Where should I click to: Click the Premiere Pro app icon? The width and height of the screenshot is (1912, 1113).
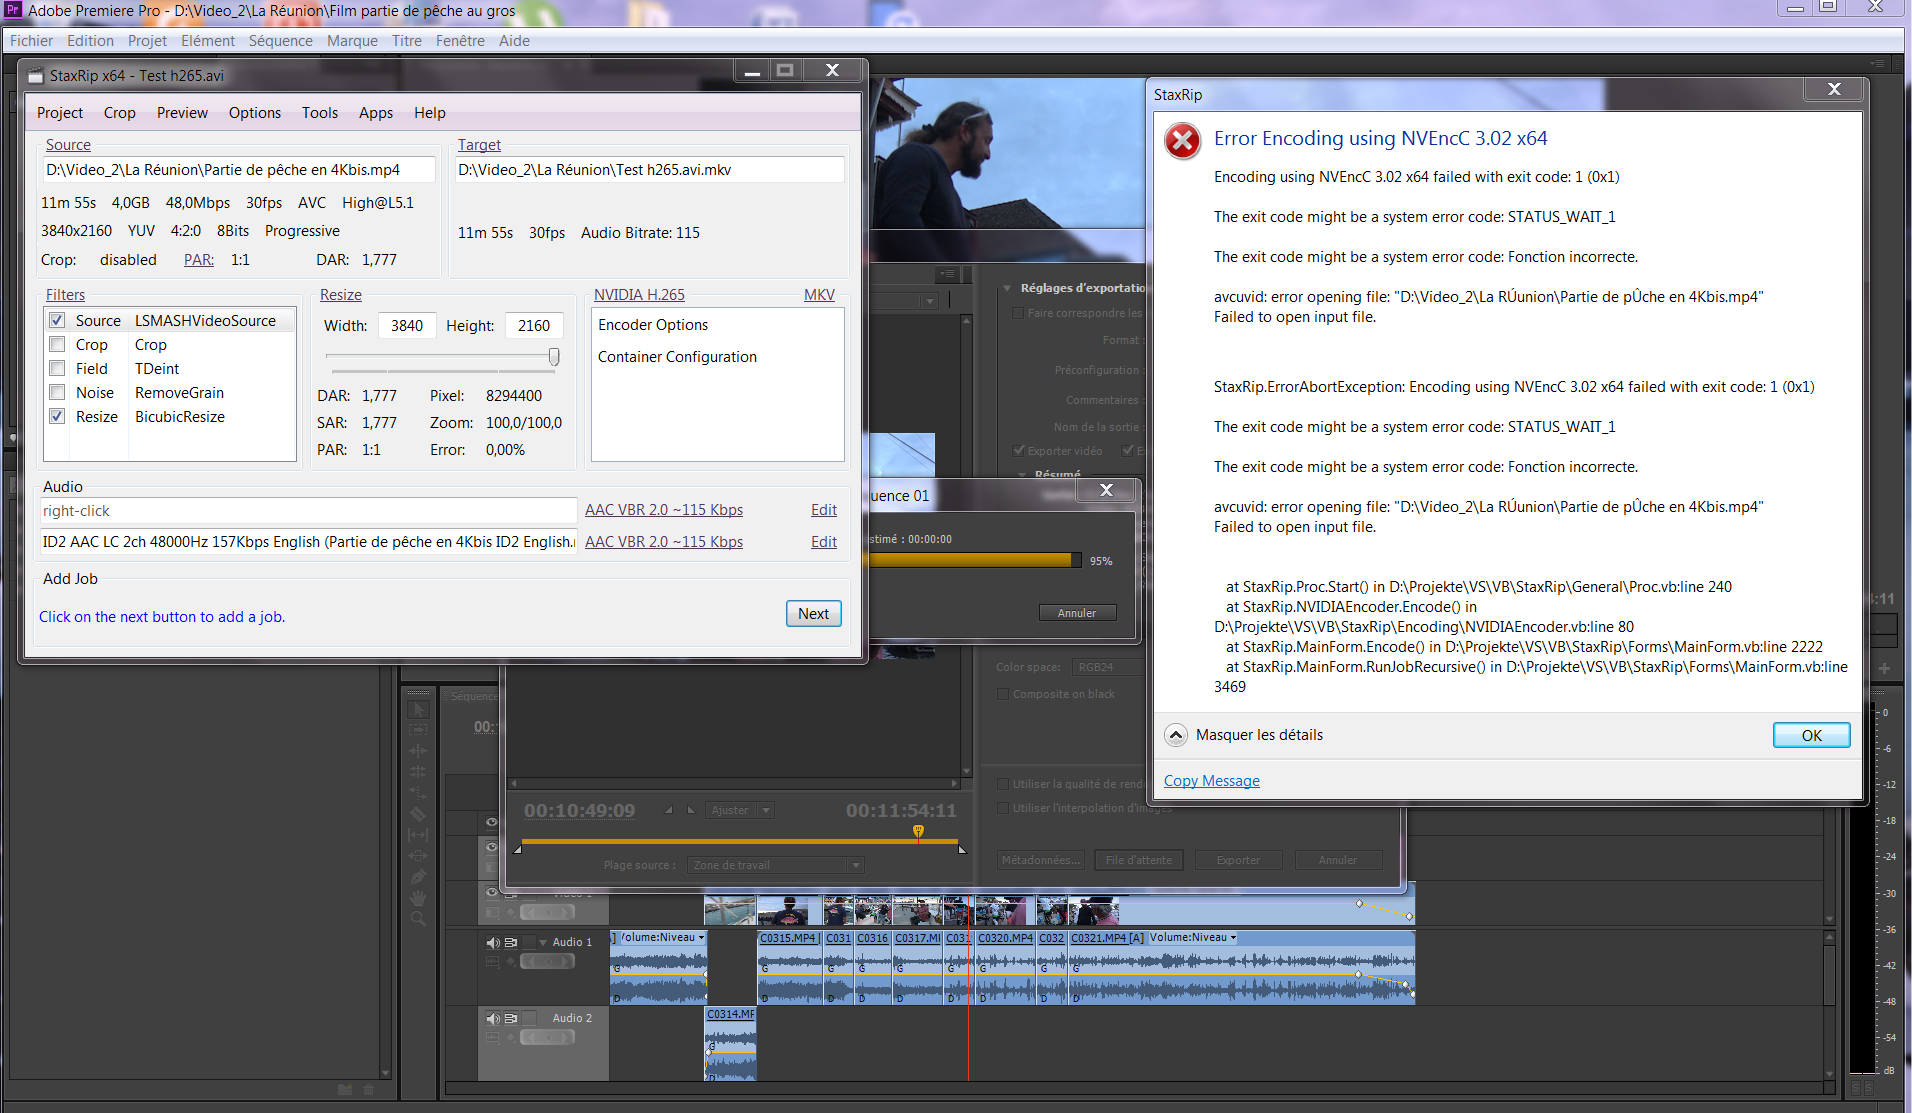click(x=13, y=10)
